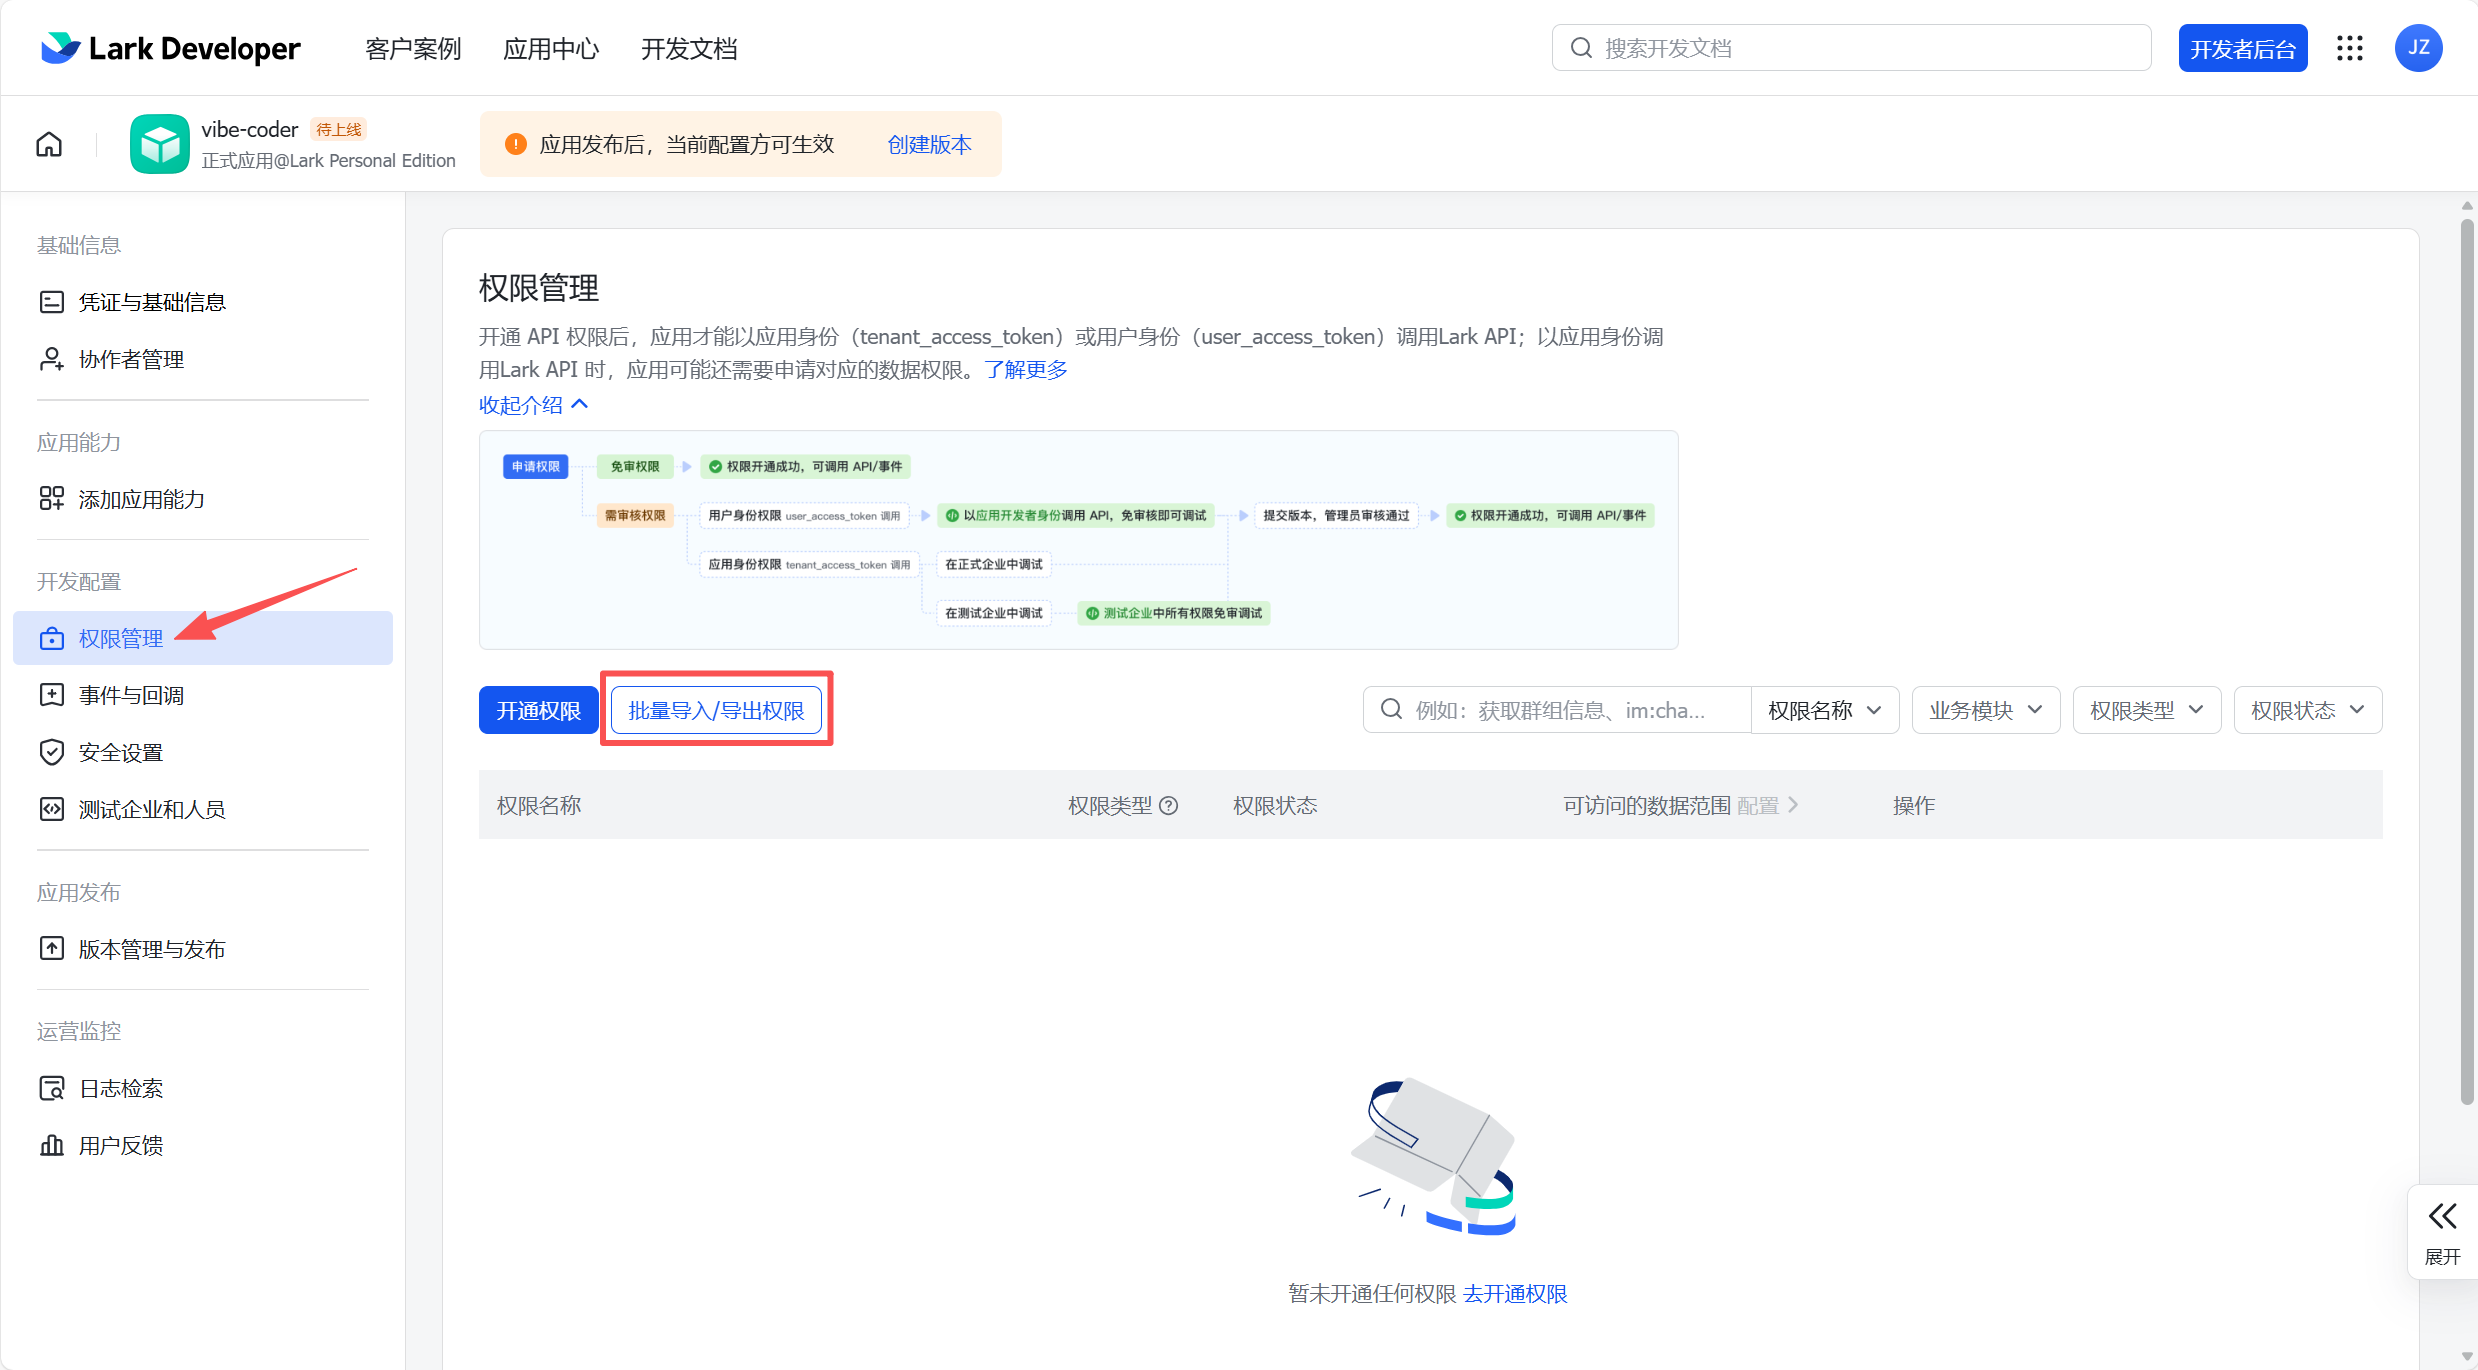Image resolution: width=2478 pixels, height=1370 pixels.
Task: Open the 权限状态 filter dropdown
Action: tap(2306, 709)
